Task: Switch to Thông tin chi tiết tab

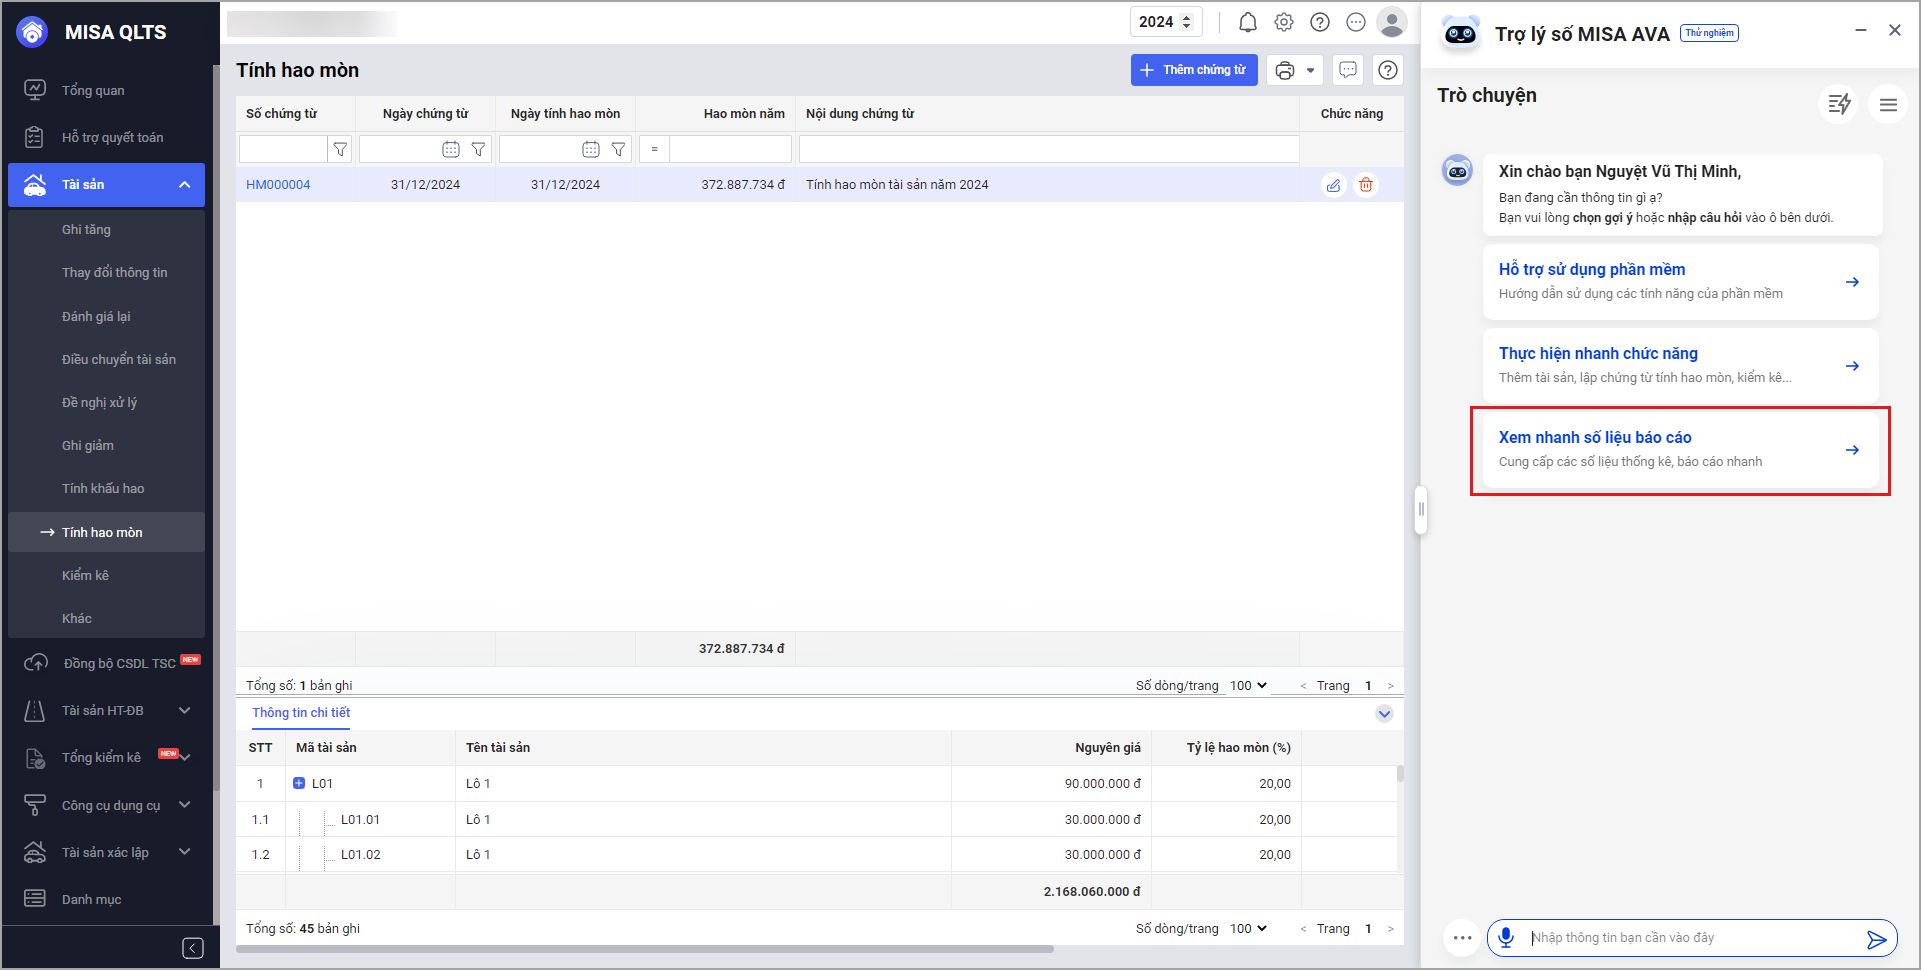Action: point(301,713)
